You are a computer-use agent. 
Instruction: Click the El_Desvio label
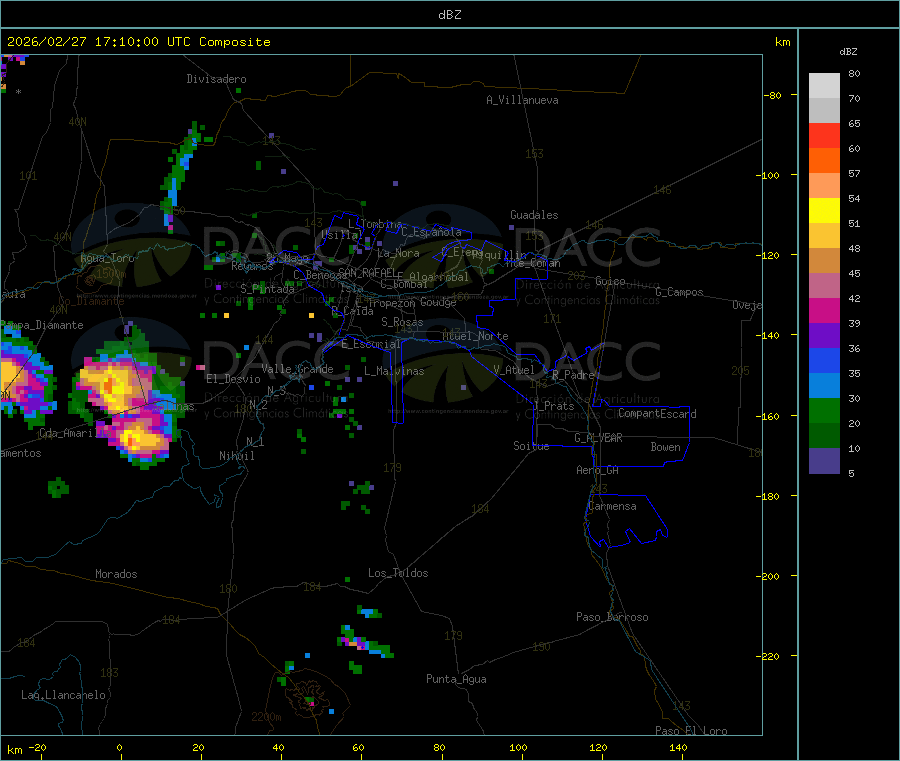(233, 379)
